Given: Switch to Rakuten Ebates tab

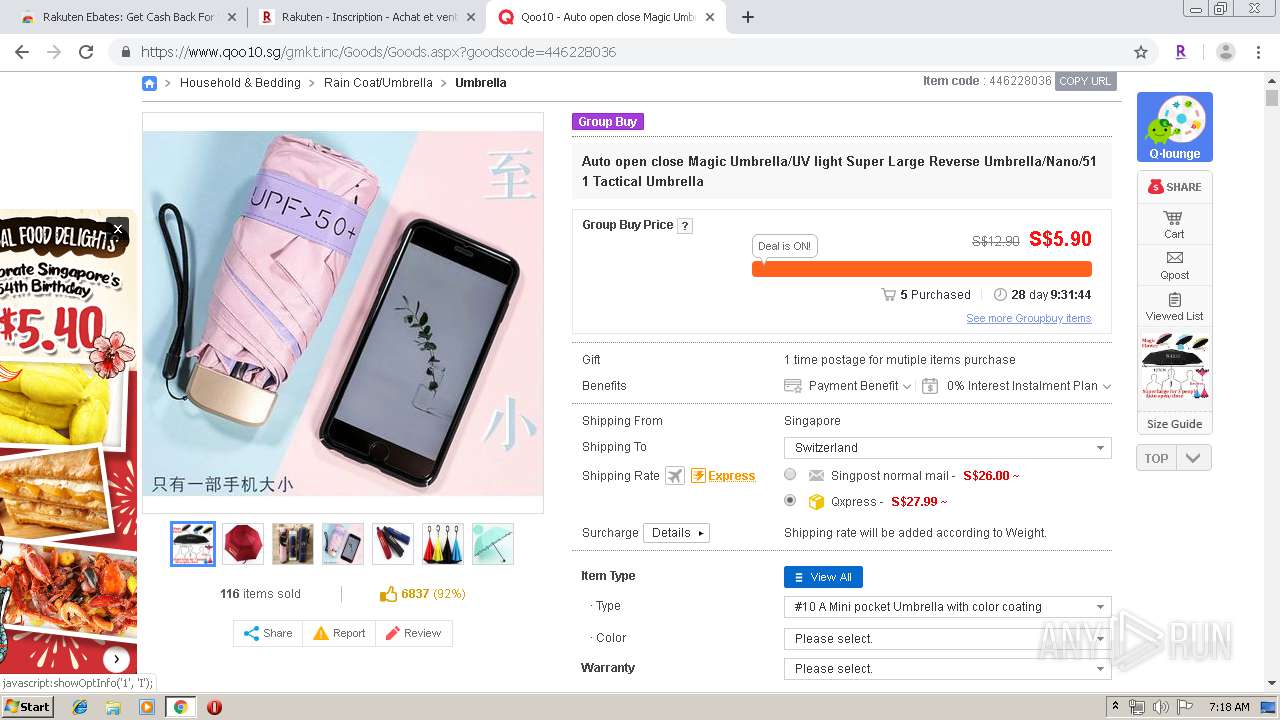Looking at the screenshot, I should pyautogui.click(x=128, y=17).
